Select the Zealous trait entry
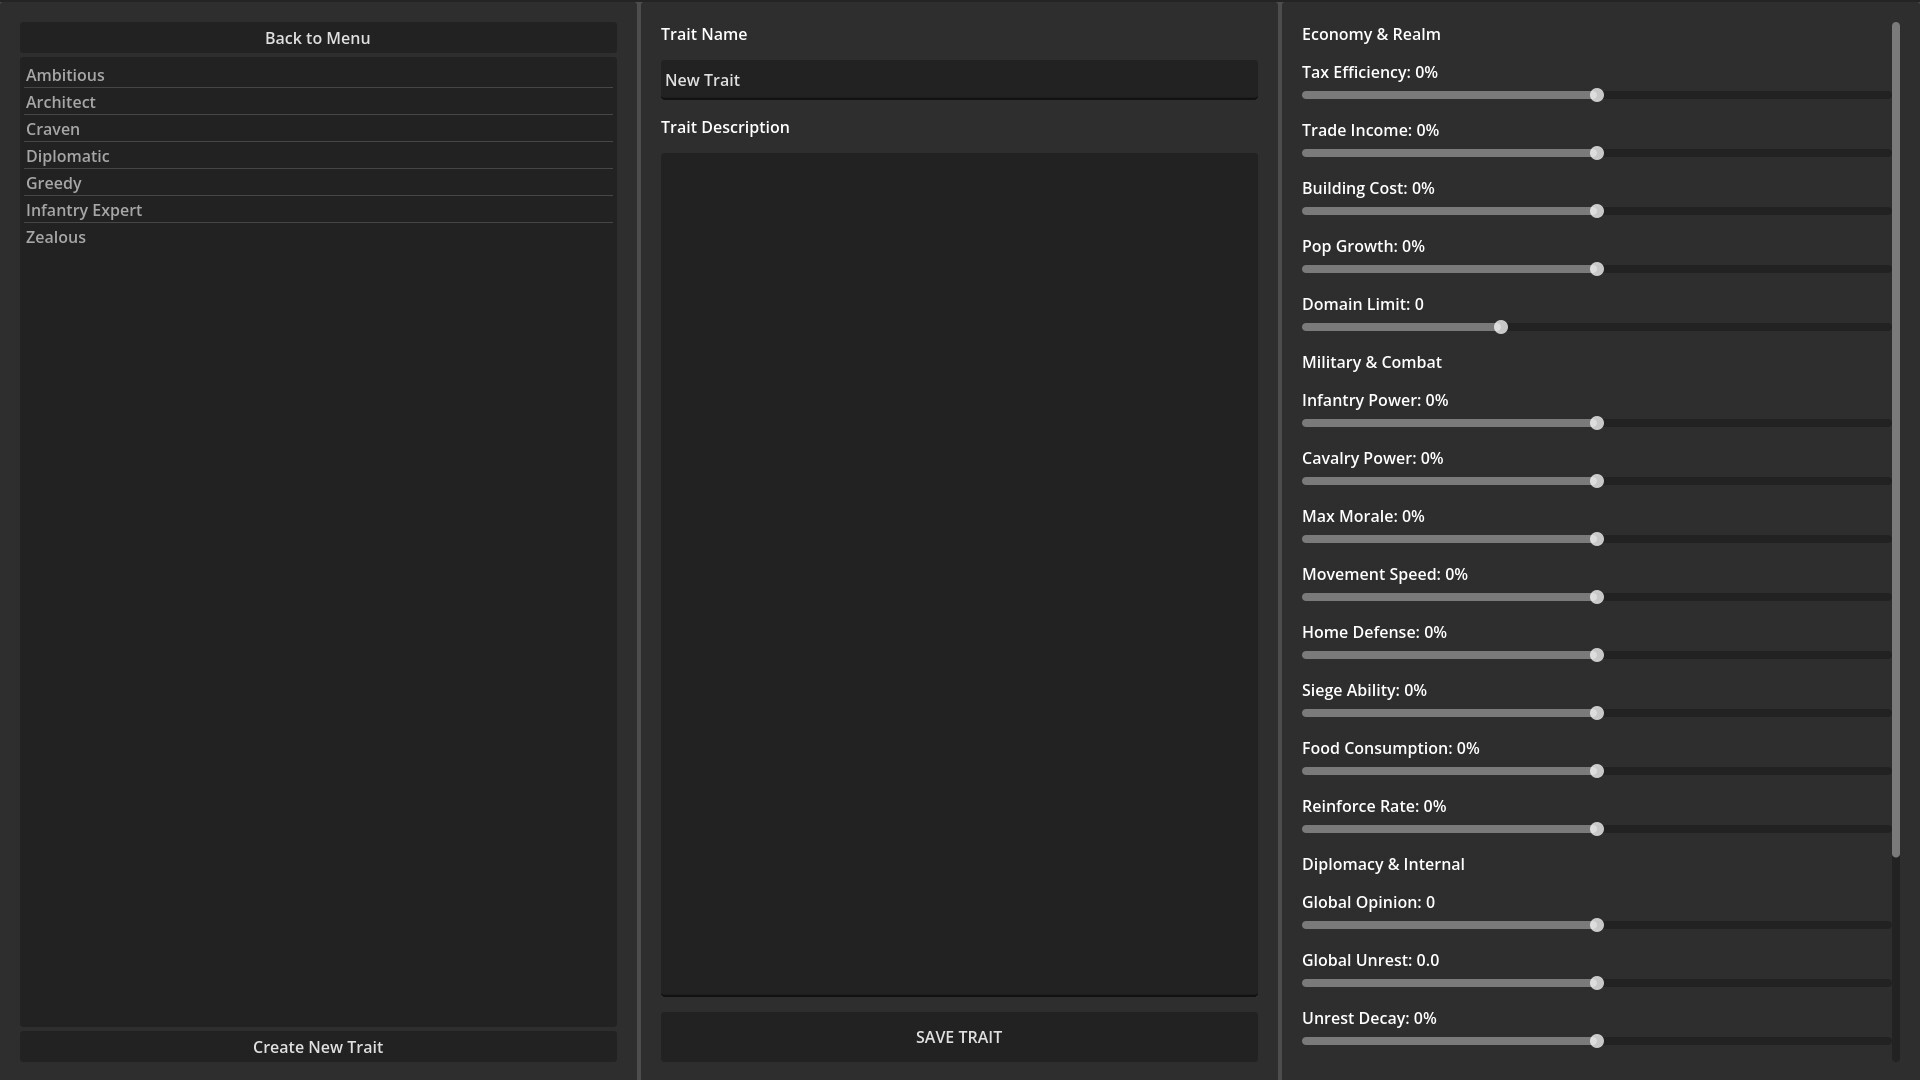 point(56,237)
